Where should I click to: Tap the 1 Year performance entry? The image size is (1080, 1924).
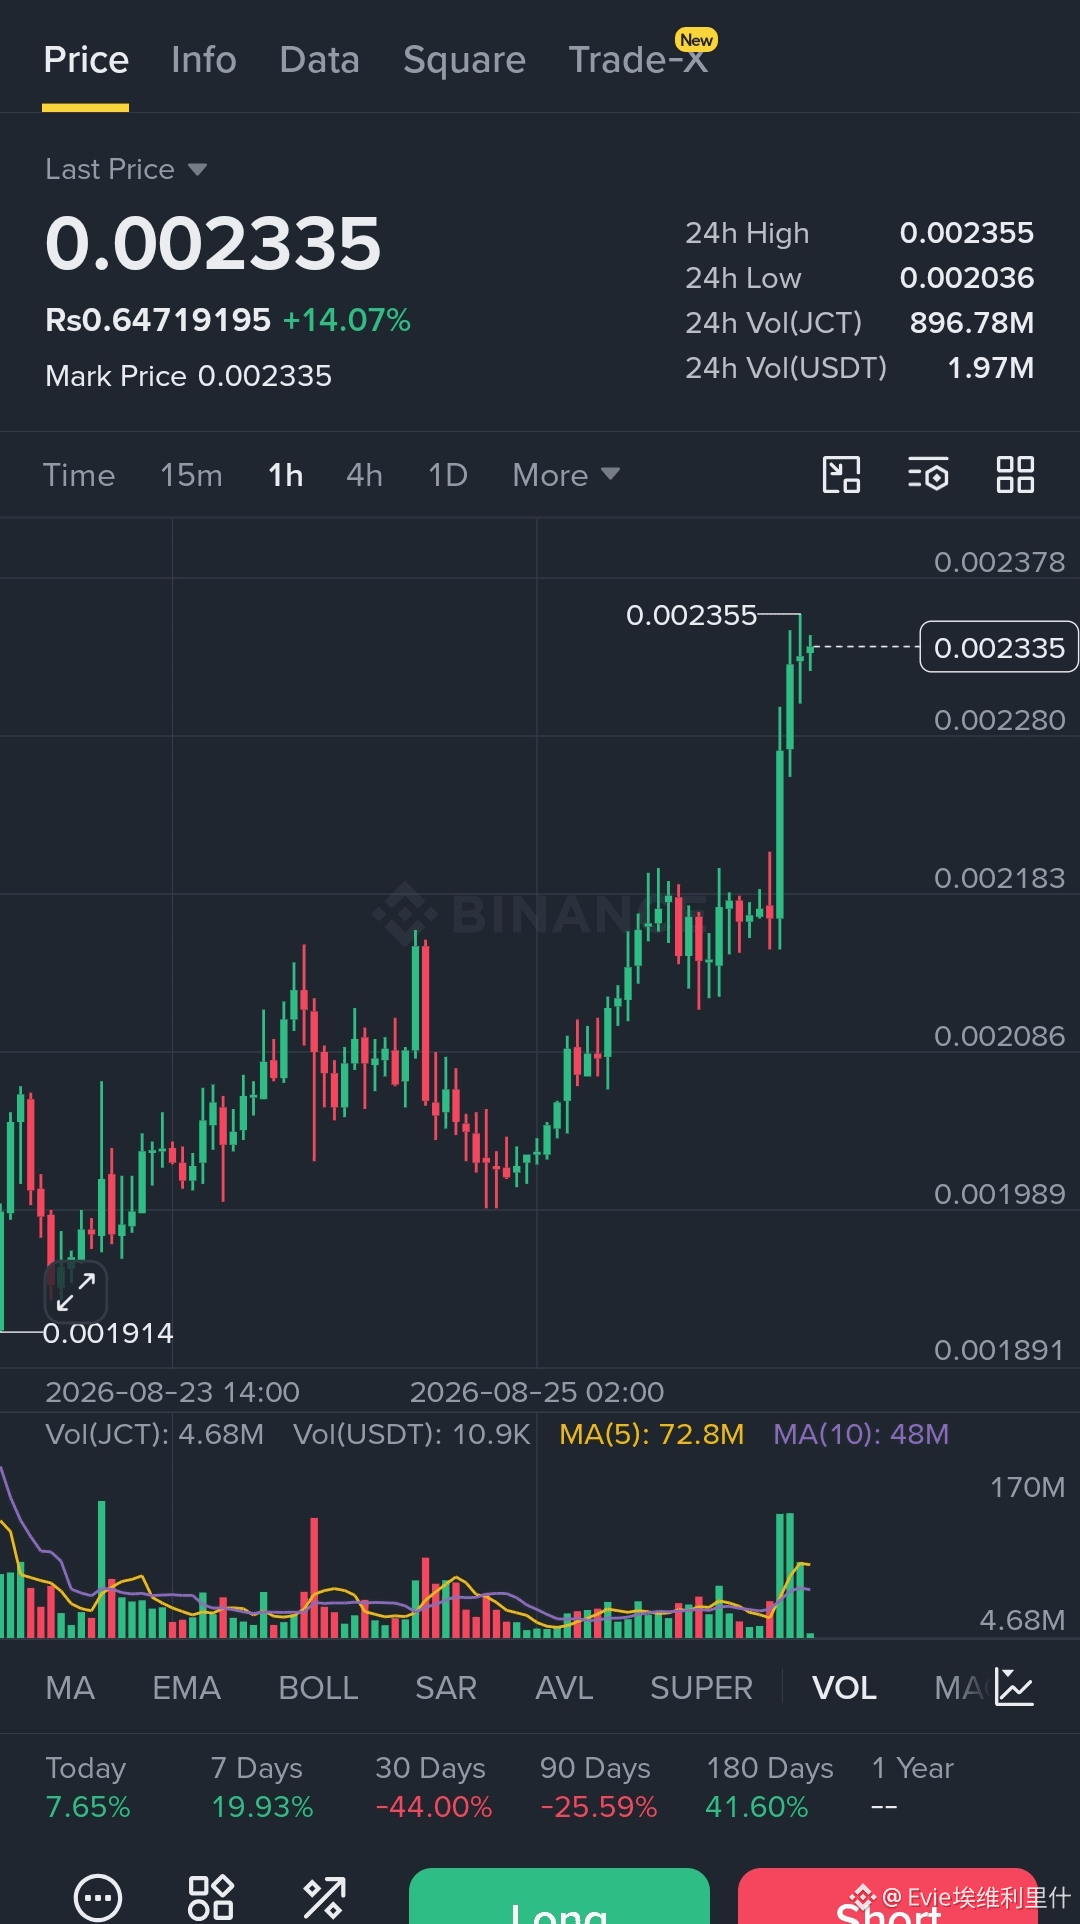click(912, 1787)
